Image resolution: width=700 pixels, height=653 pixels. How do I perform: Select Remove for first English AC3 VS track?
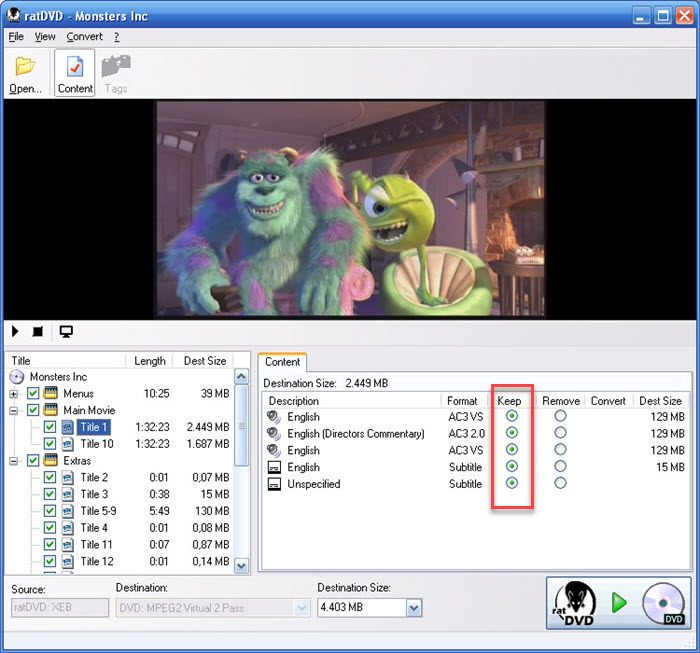[560, 416]
